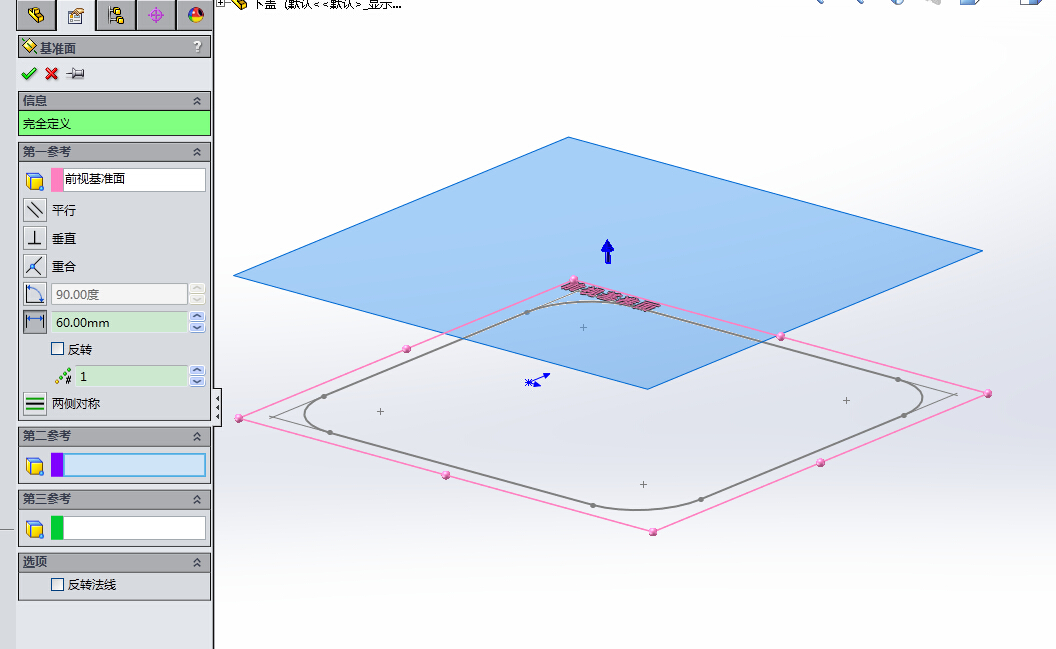This screenshot has width=1056, height=649.
Task: Confirm the plane with green checkmark
Action: point(29,73)
